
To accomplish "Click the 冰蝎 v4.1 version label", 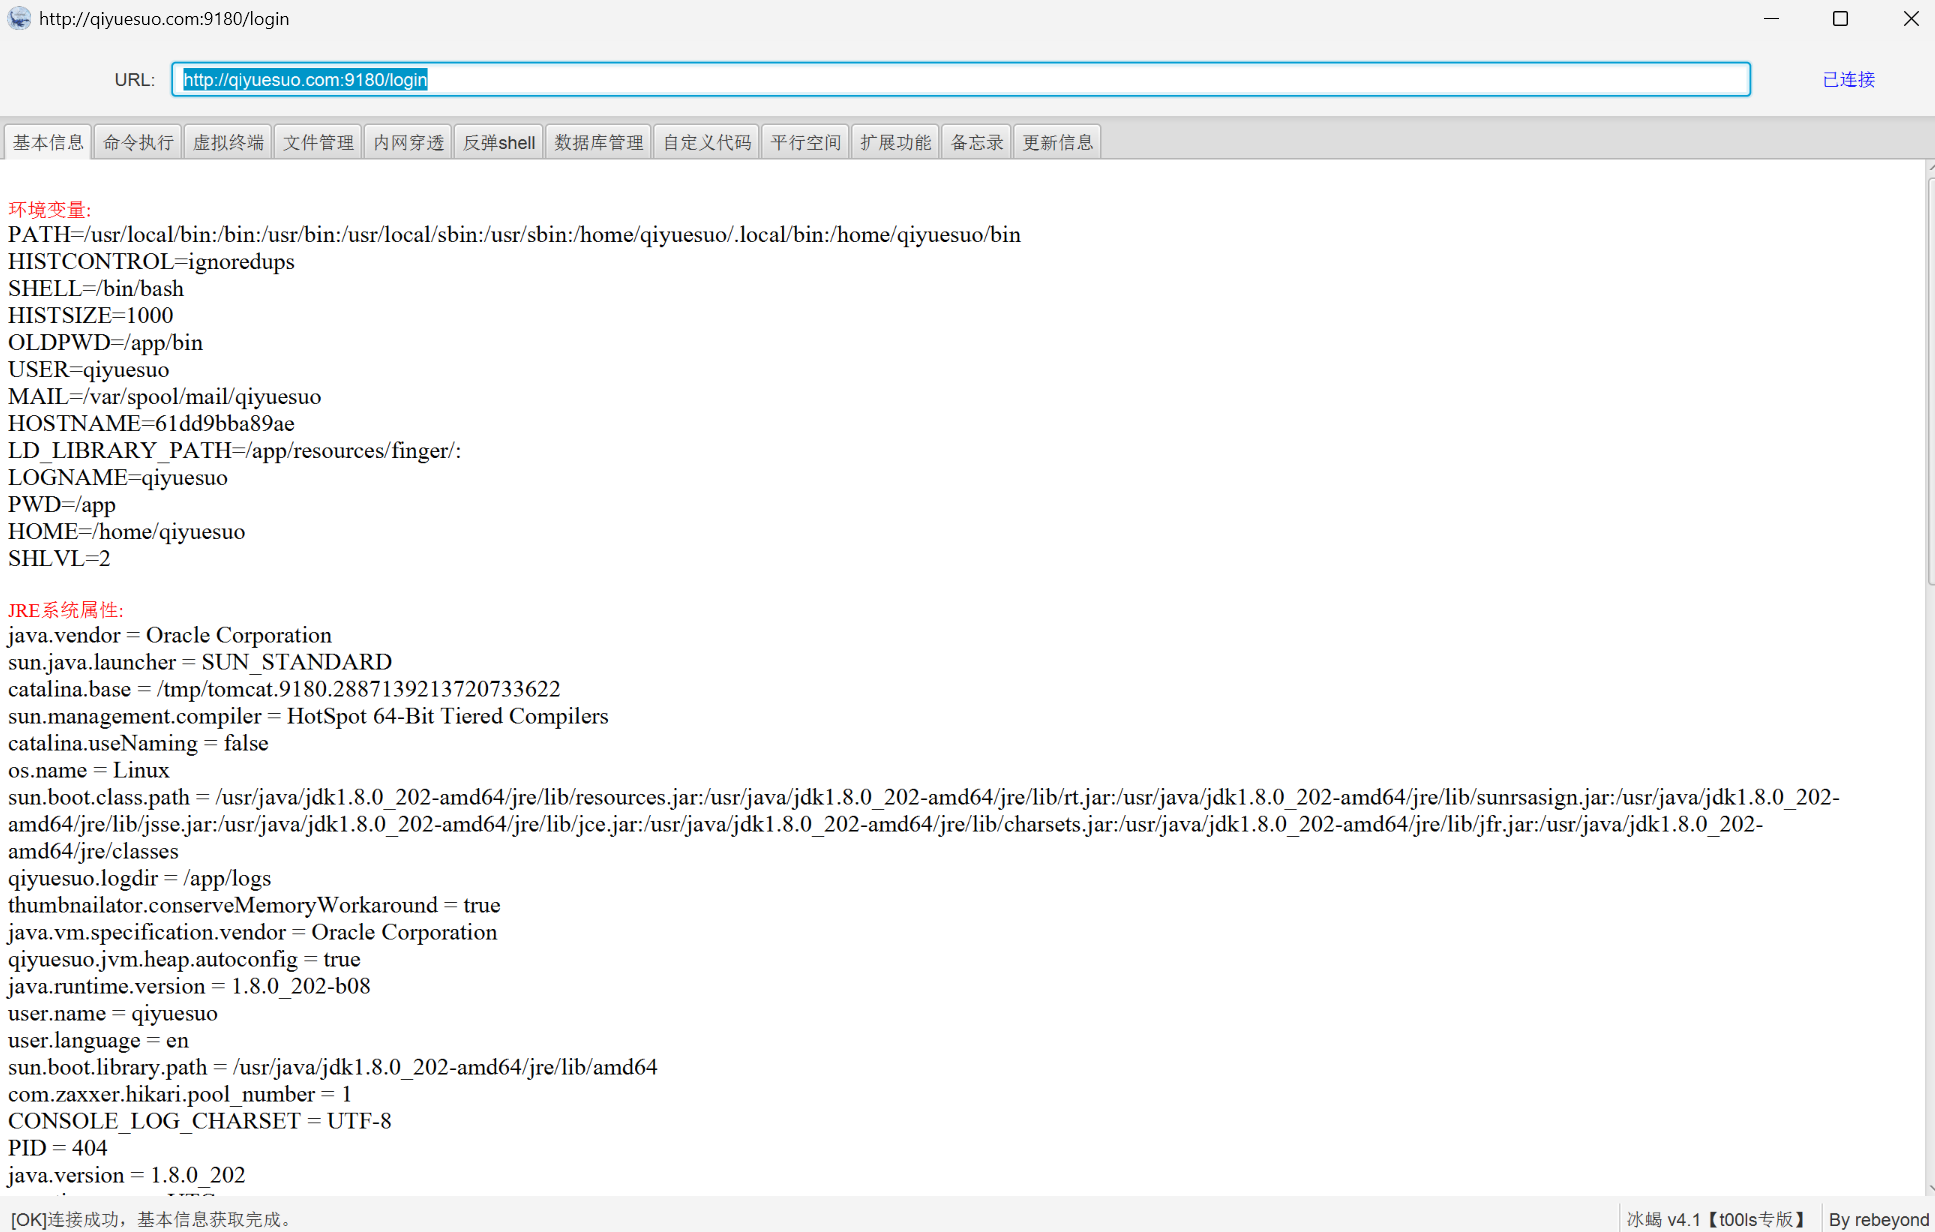I will coord(1716,1219).
